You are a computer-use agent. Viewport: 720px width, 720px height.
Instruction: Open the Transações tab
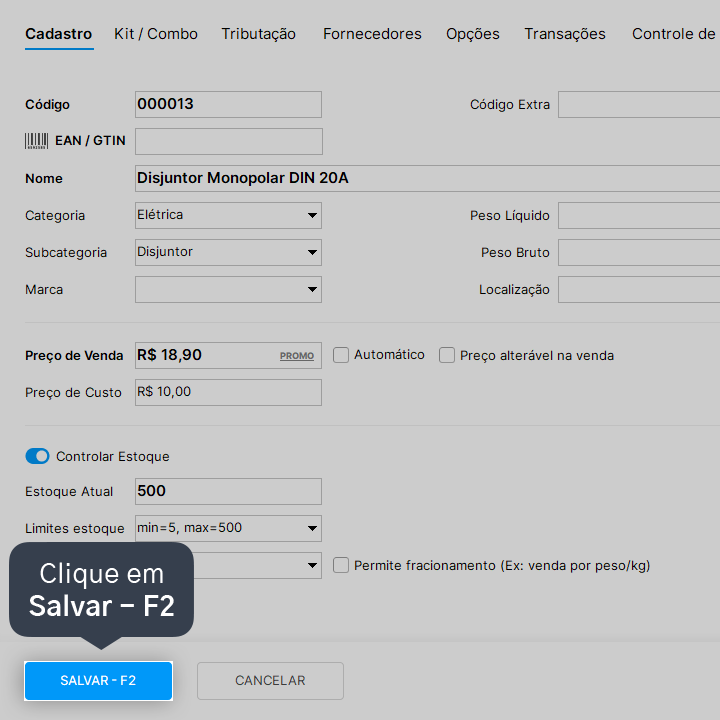[565, 34]
